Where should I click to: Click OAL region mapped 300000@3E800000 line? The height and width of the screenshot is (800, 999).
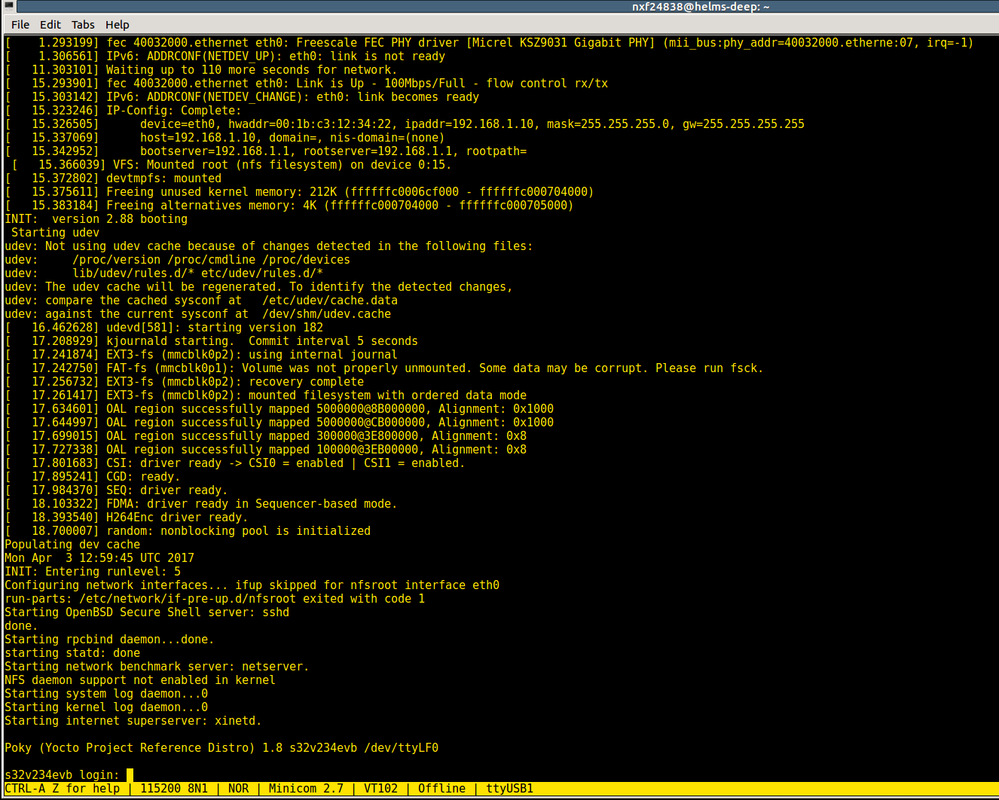266,436
